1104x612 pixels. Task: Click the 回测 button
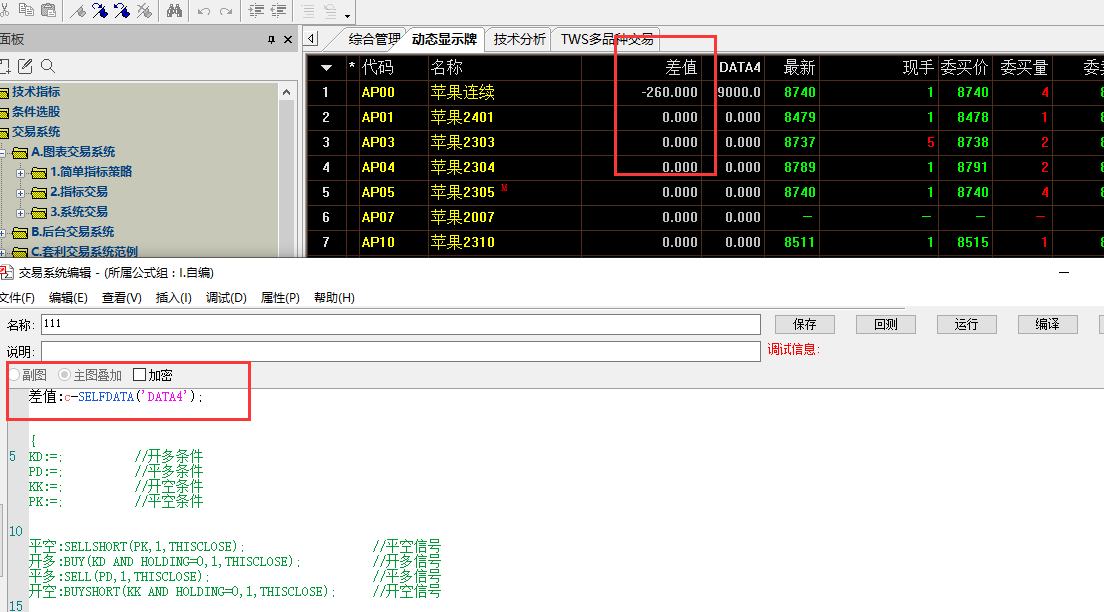[x=886, y=324]
